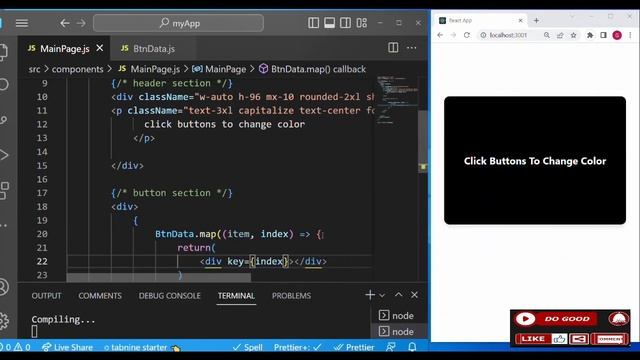Open the Accounts icon in activity bar
This screenshot has width=640, height=360.
tap(4, 287)
